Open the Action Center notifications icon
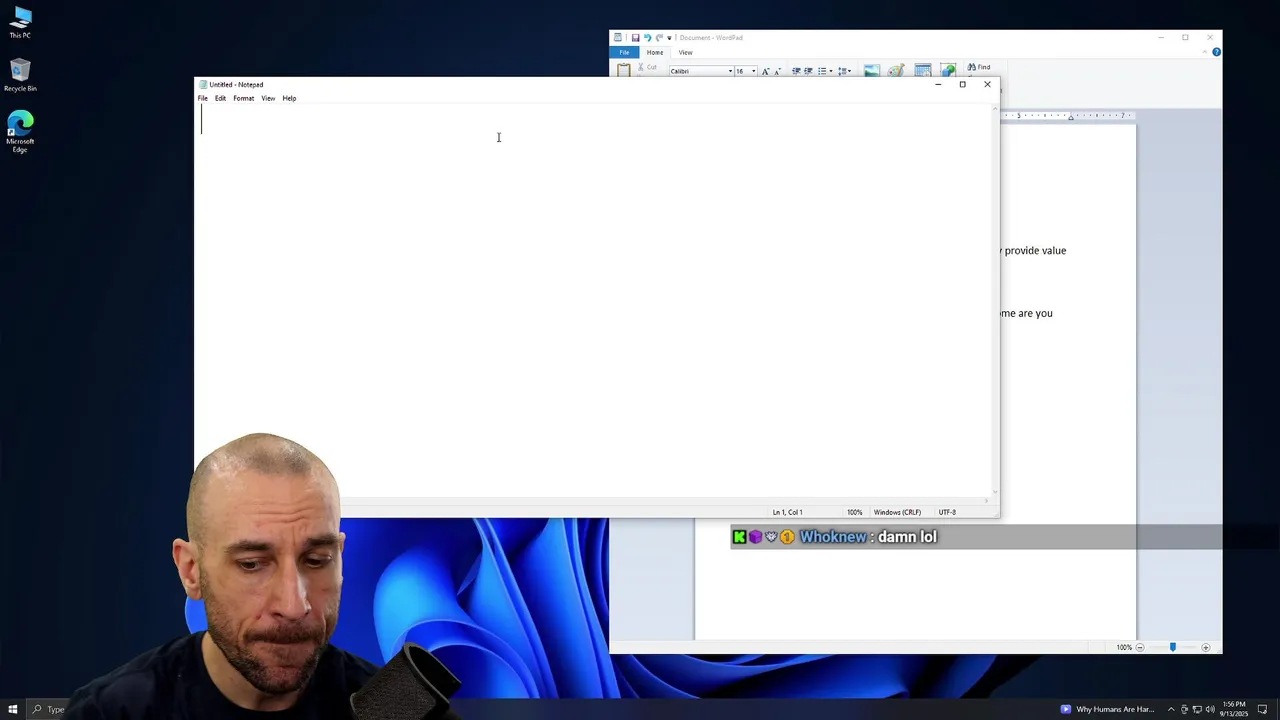Image resolution: width=1280 pixels, height=720 pixels. tap(1262, 709)
